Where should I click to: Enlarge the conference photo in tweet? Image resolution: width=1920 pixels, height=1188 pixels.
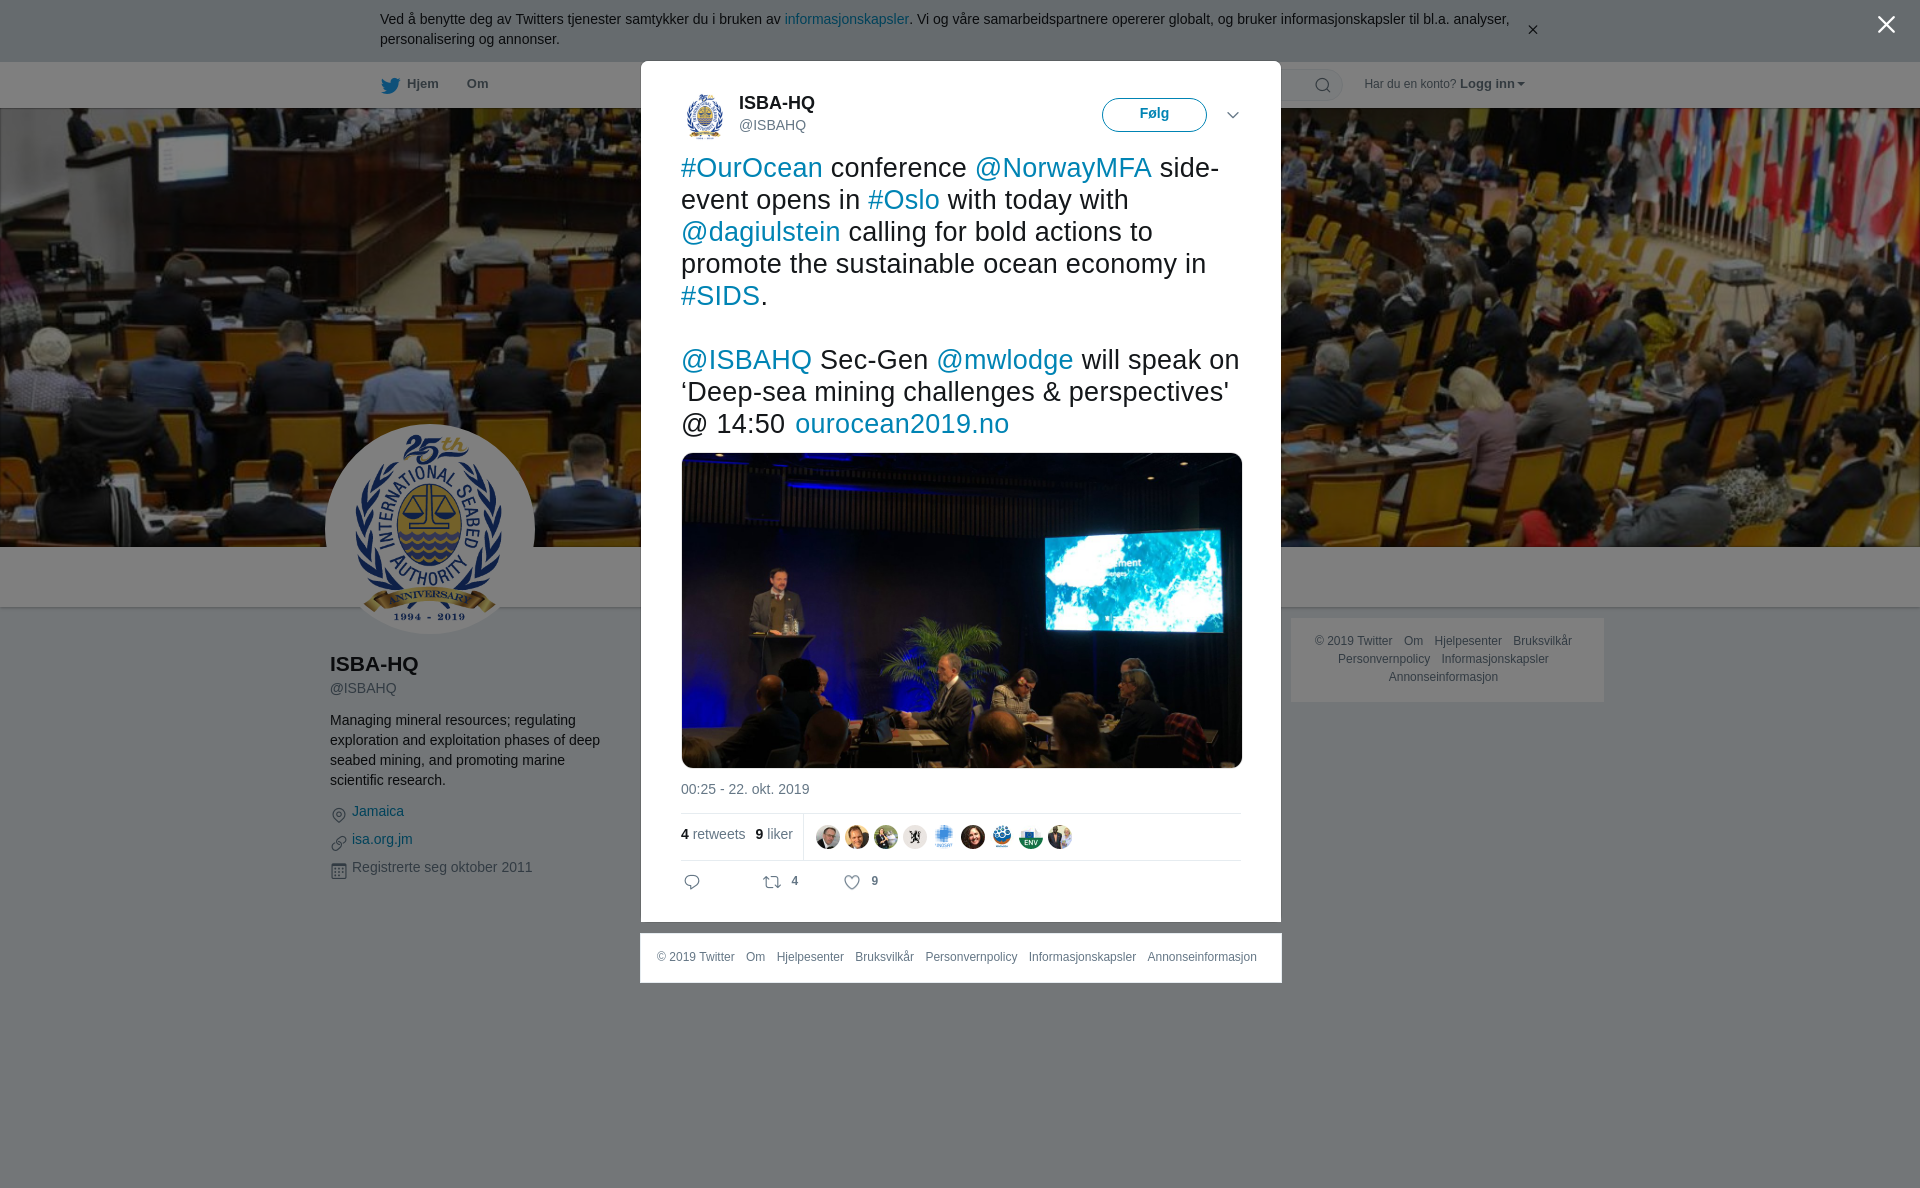pyautogui.click(x=962, y=610)
